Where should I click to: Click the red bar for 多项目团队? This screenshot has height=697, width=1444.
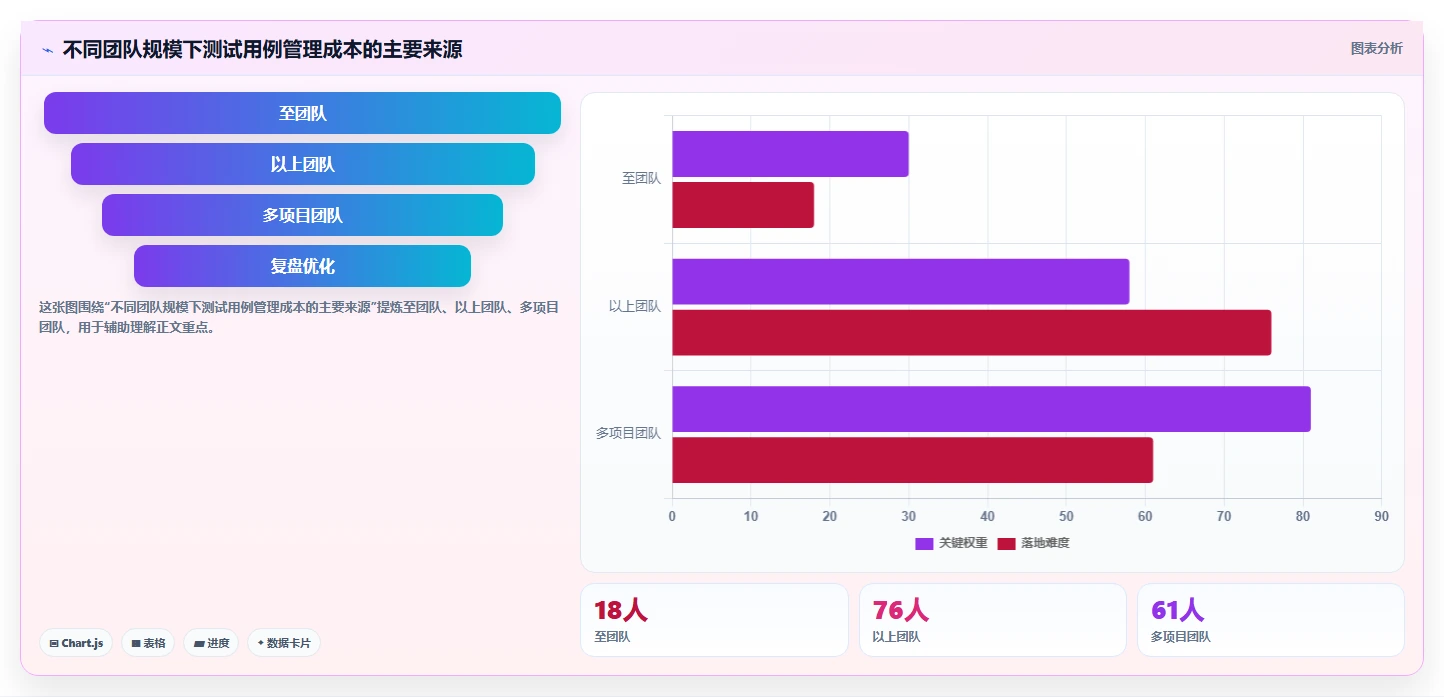[912, 460]
